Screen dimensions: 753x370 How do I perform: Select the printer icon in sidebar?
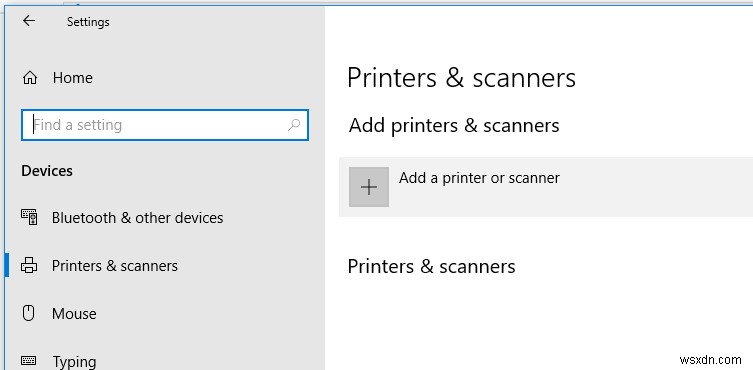click(x=29, y=266)
